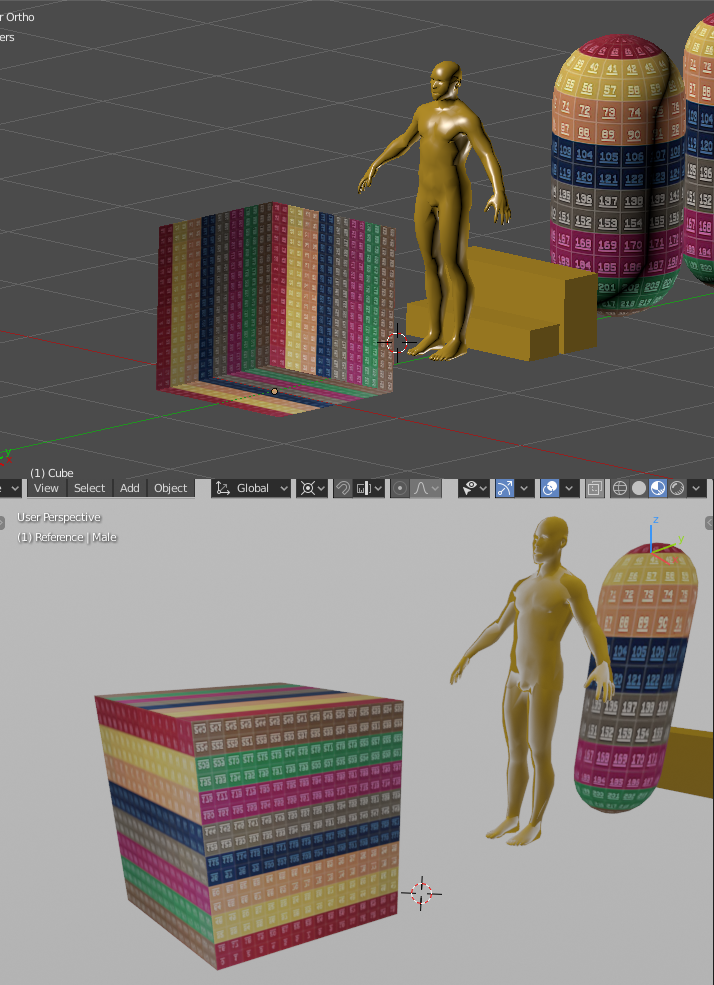
Task: Switch to material preview shading
Action: click(657, 488)
